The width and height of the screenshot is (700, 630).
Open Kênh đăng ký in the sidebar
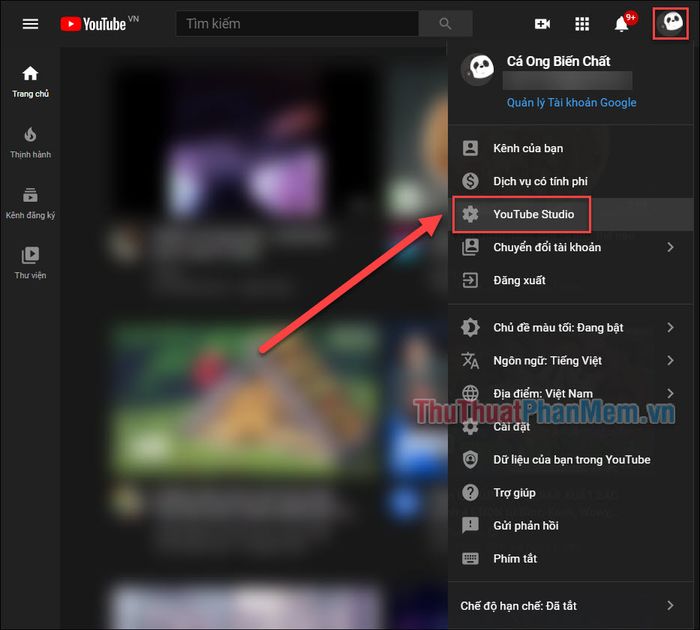click(x=30, y=204)
